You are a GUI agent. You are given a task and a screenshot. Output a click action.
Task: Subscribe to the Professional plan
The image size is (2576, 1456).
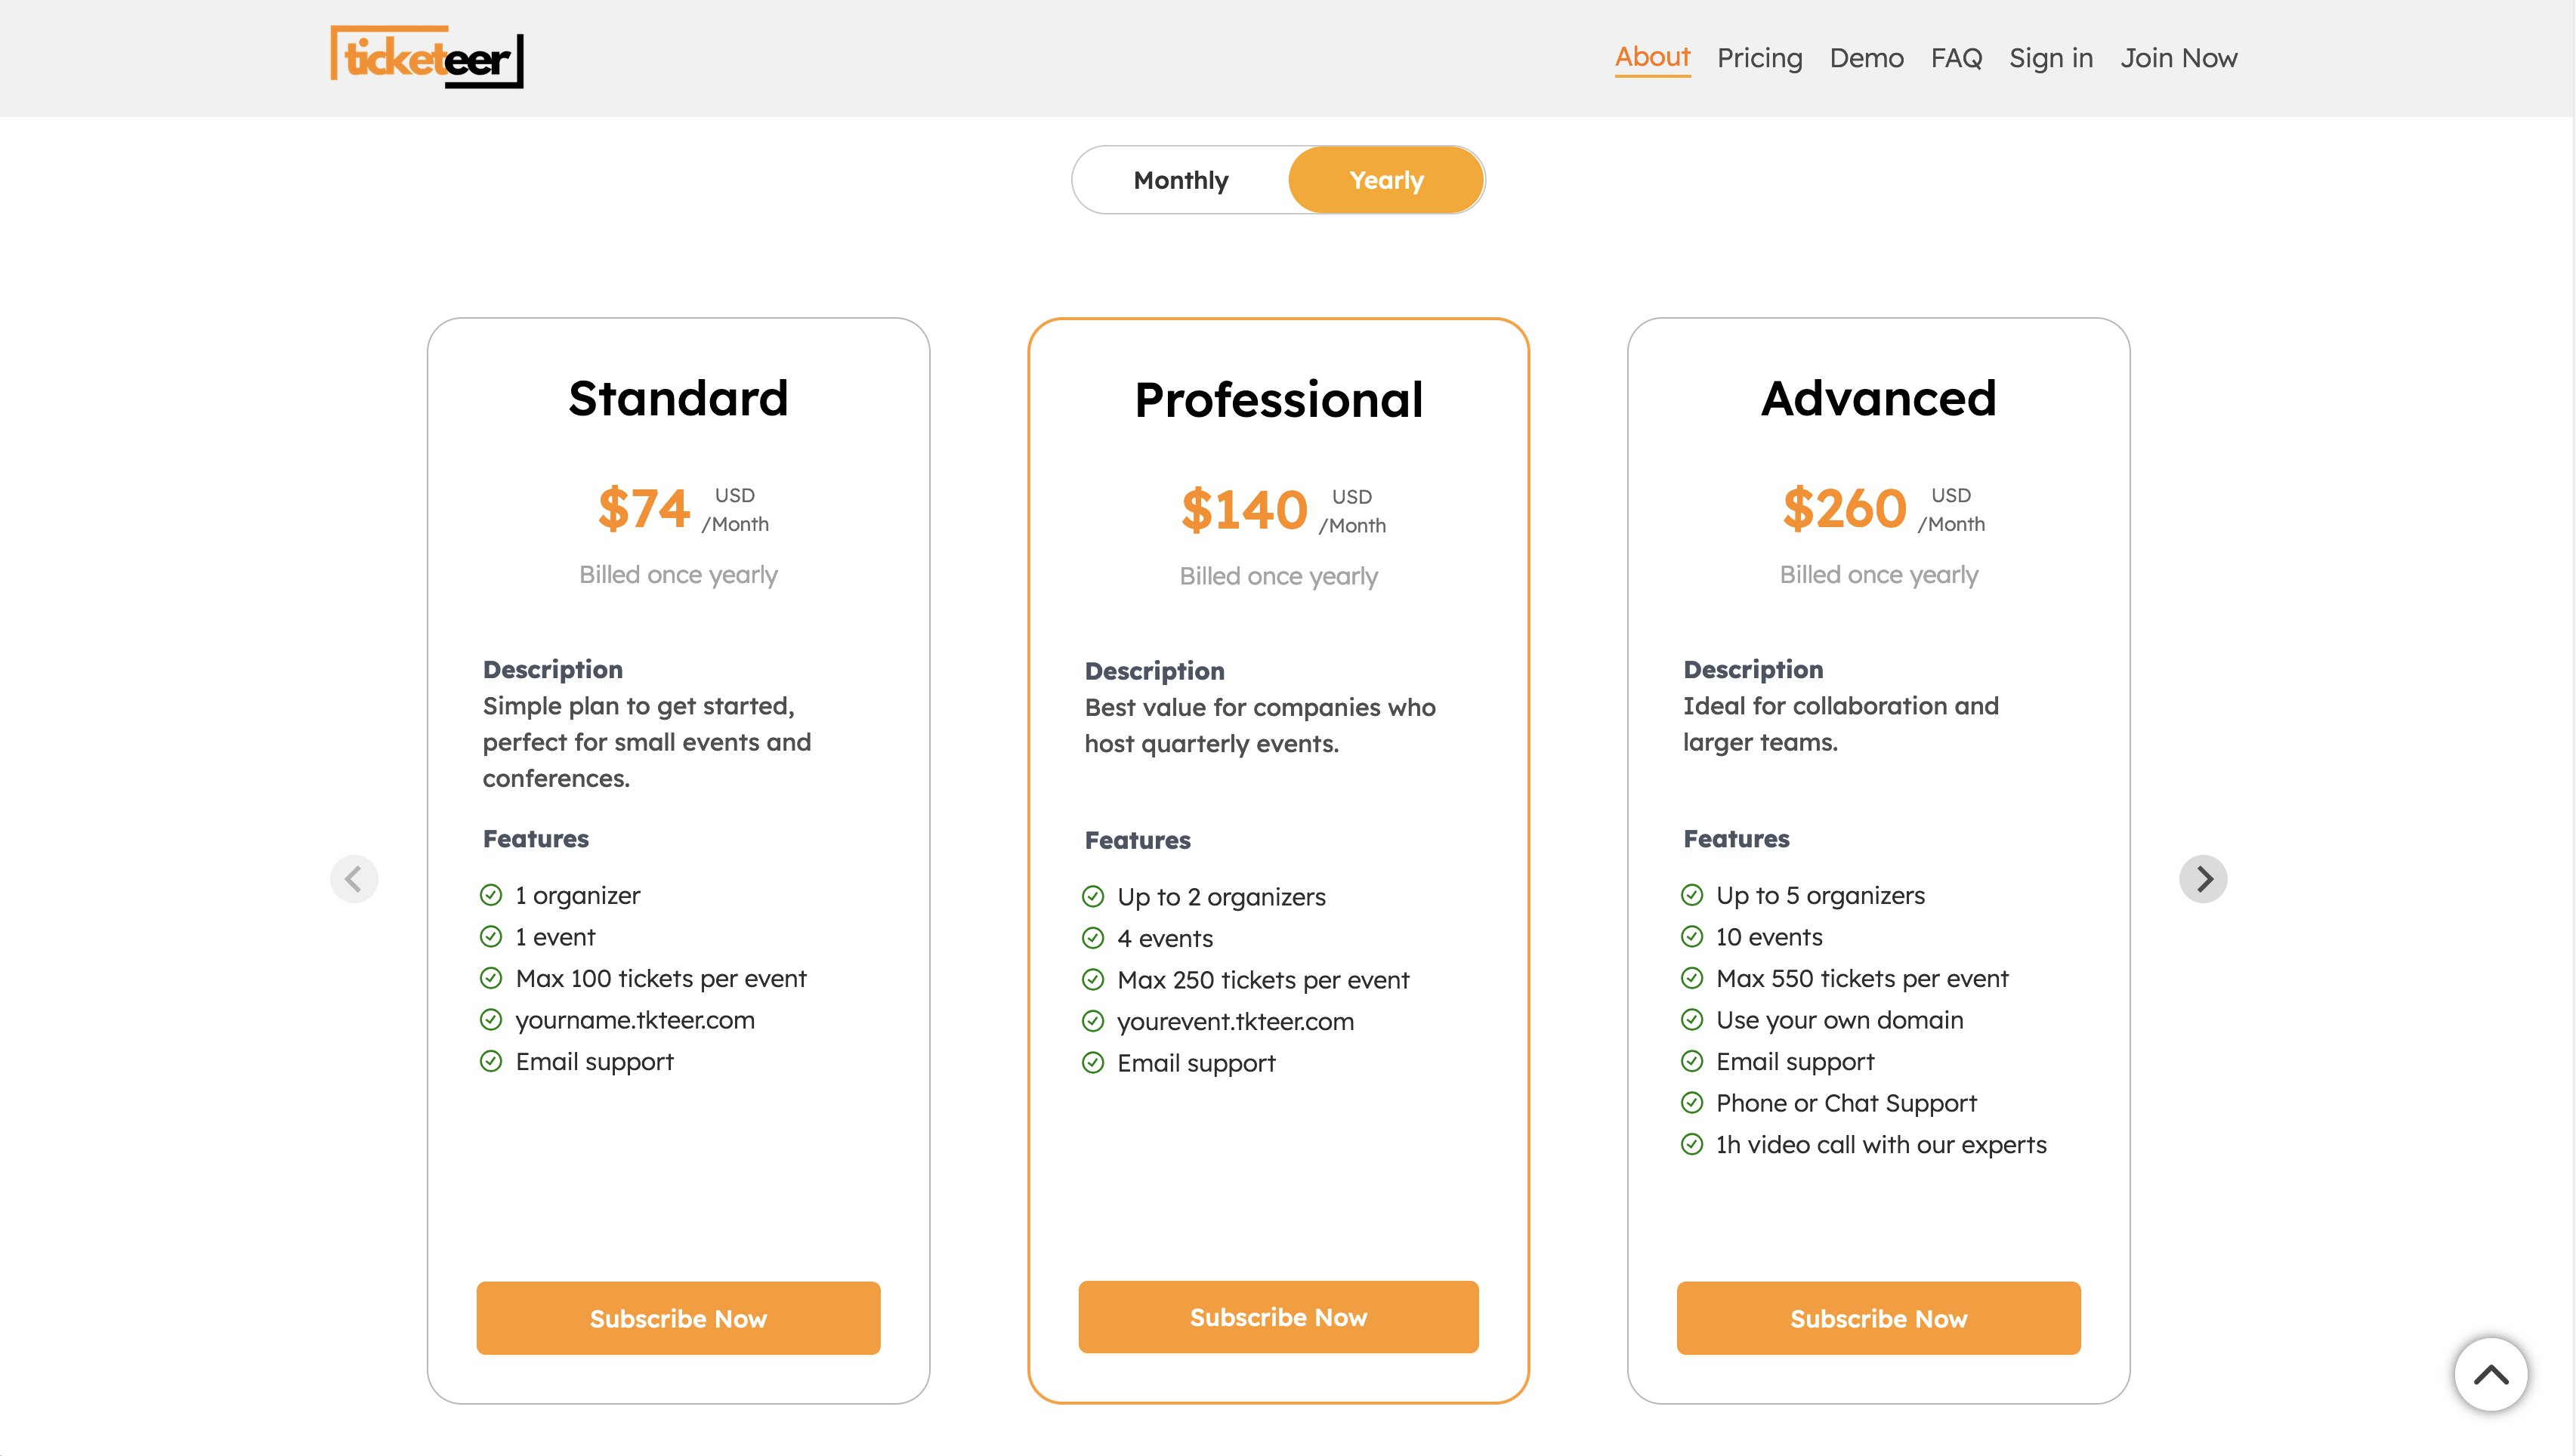(x=1278, y=1317)
